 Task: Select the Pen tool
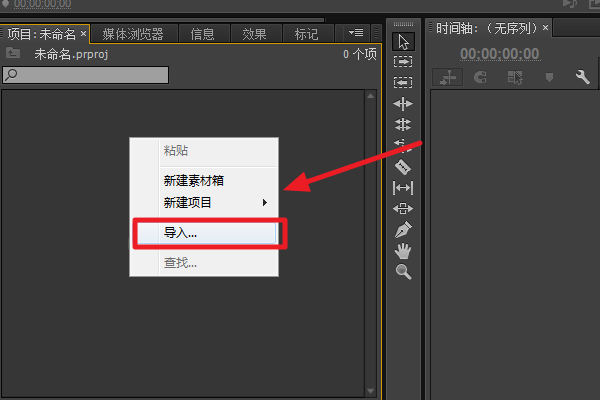(x=403, y=230)
